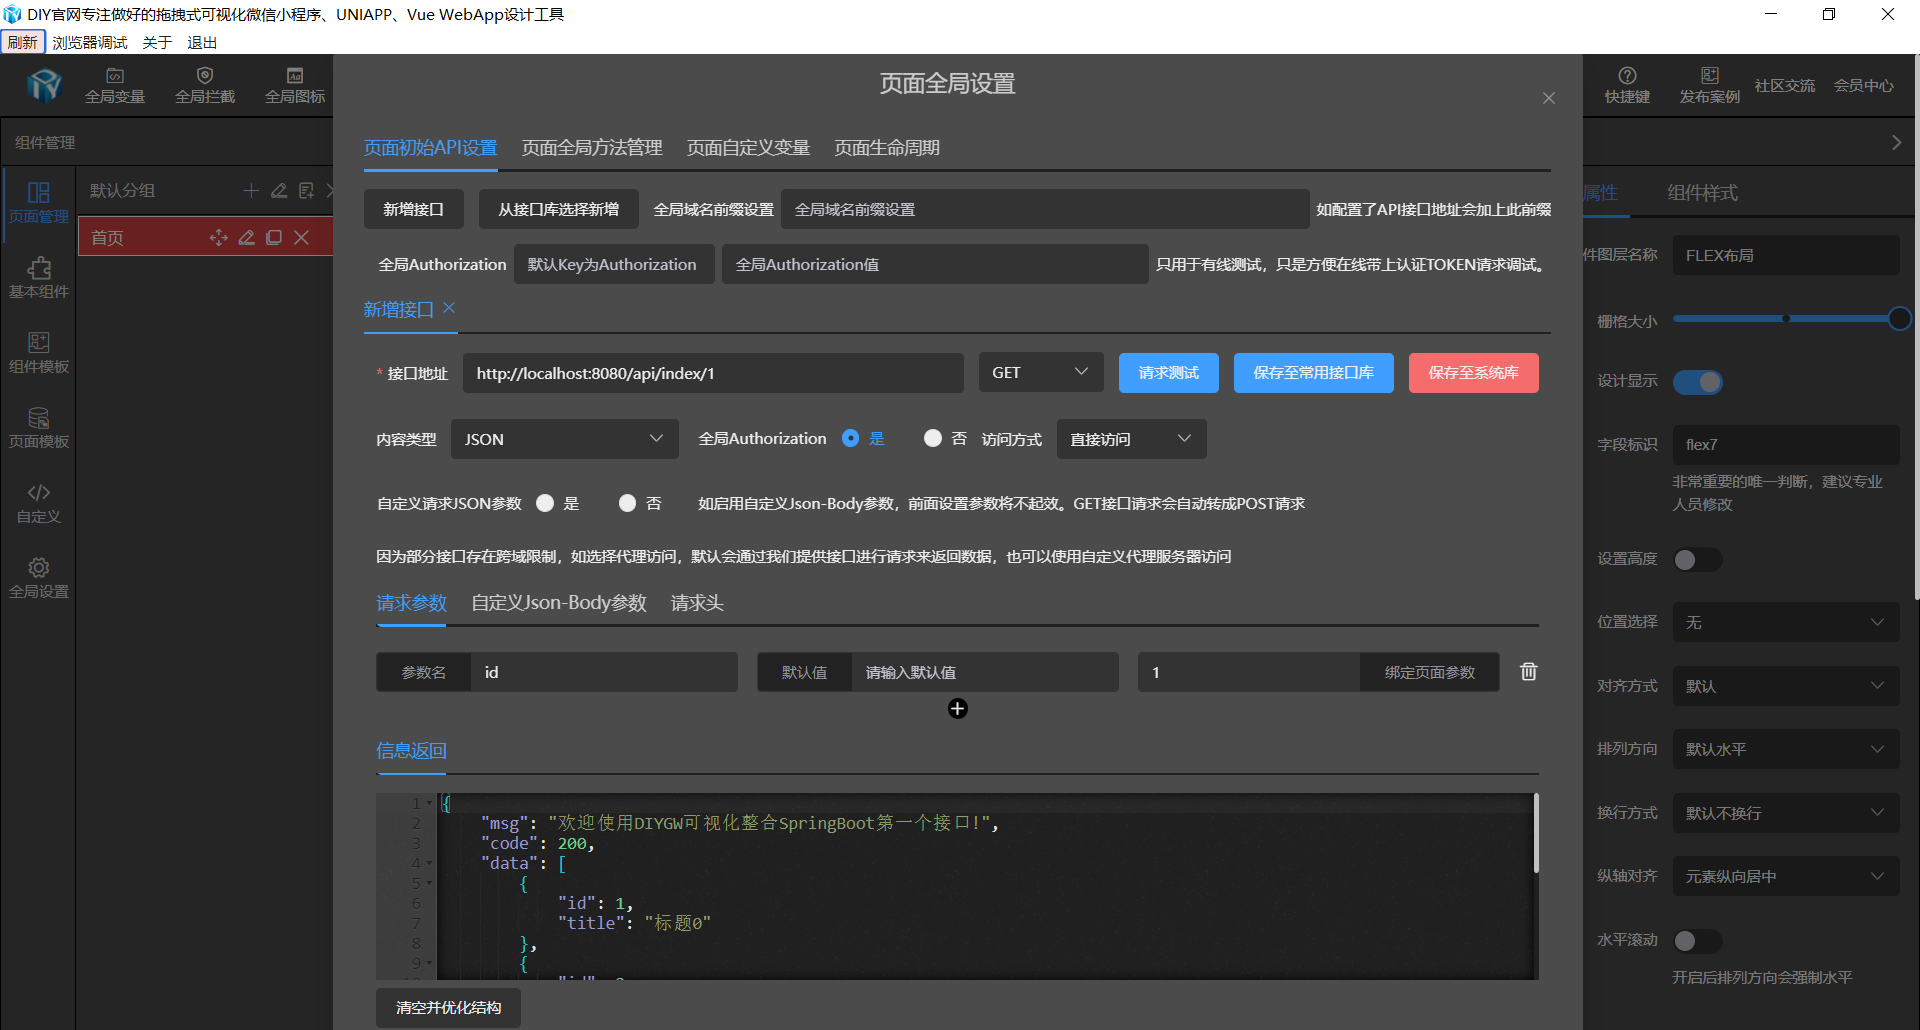Image resolution: width=1920 pixels, height=1030 pixels.
Task: Click copy icon on 首页 row
Action: [274, 237]
